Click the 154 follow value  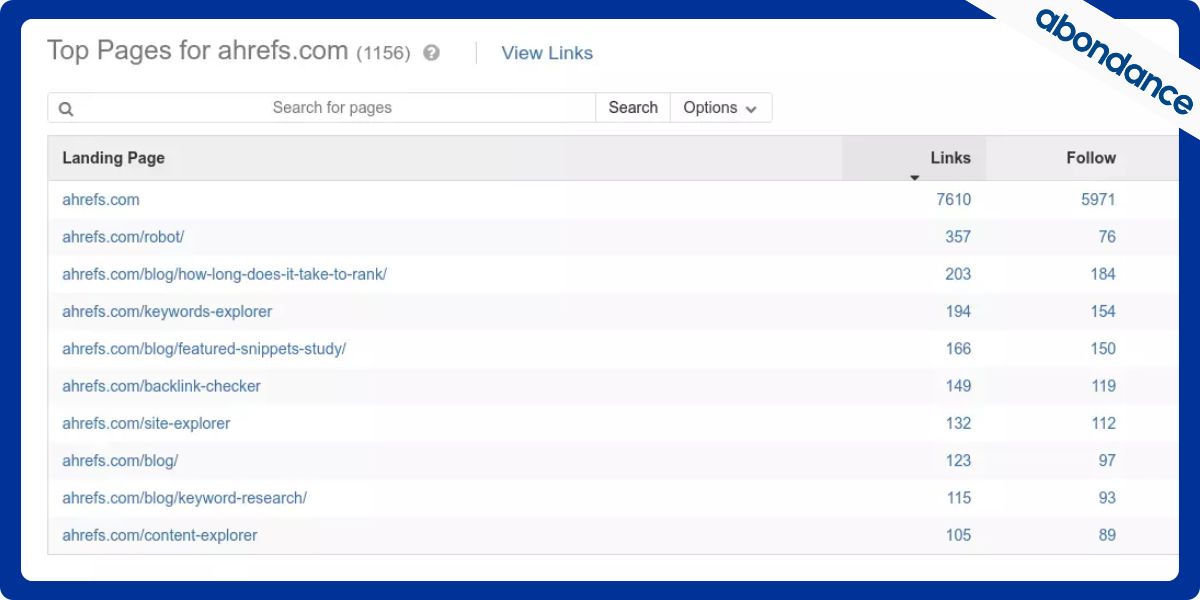pos(1103,311)
